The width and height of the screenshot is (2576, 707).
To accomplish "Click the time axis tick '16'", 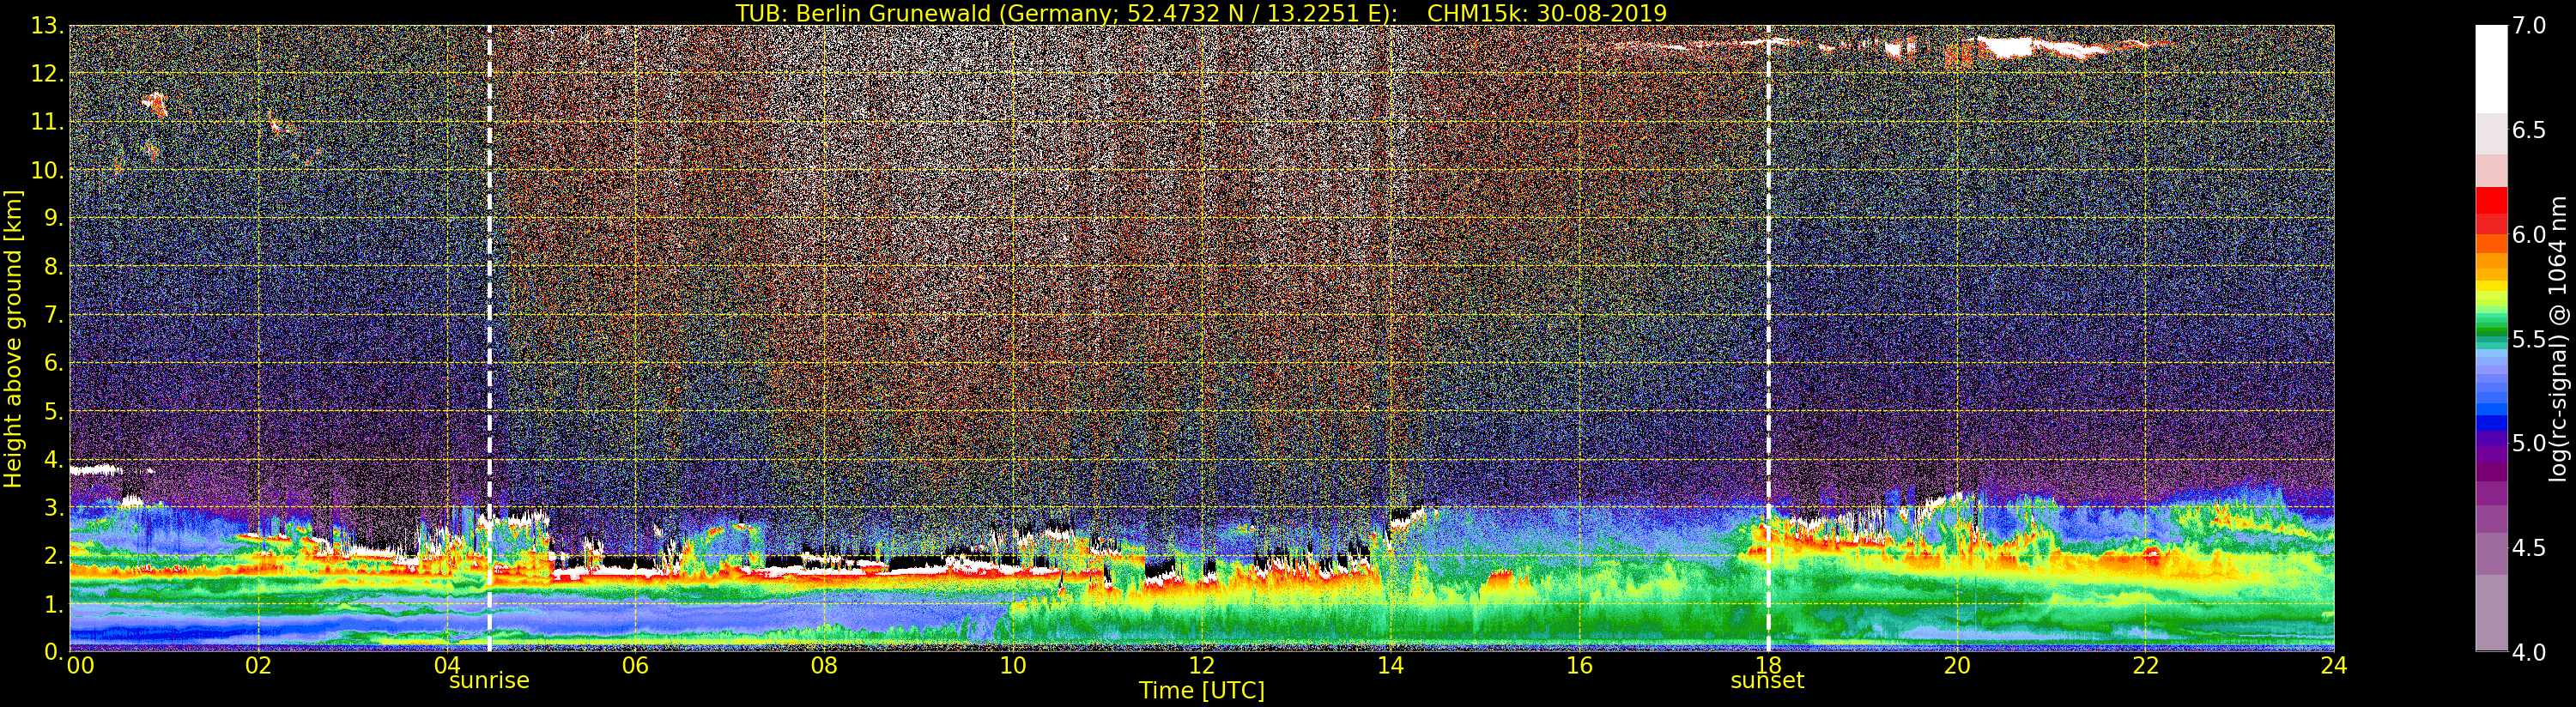I will (x=1579, y=666).
